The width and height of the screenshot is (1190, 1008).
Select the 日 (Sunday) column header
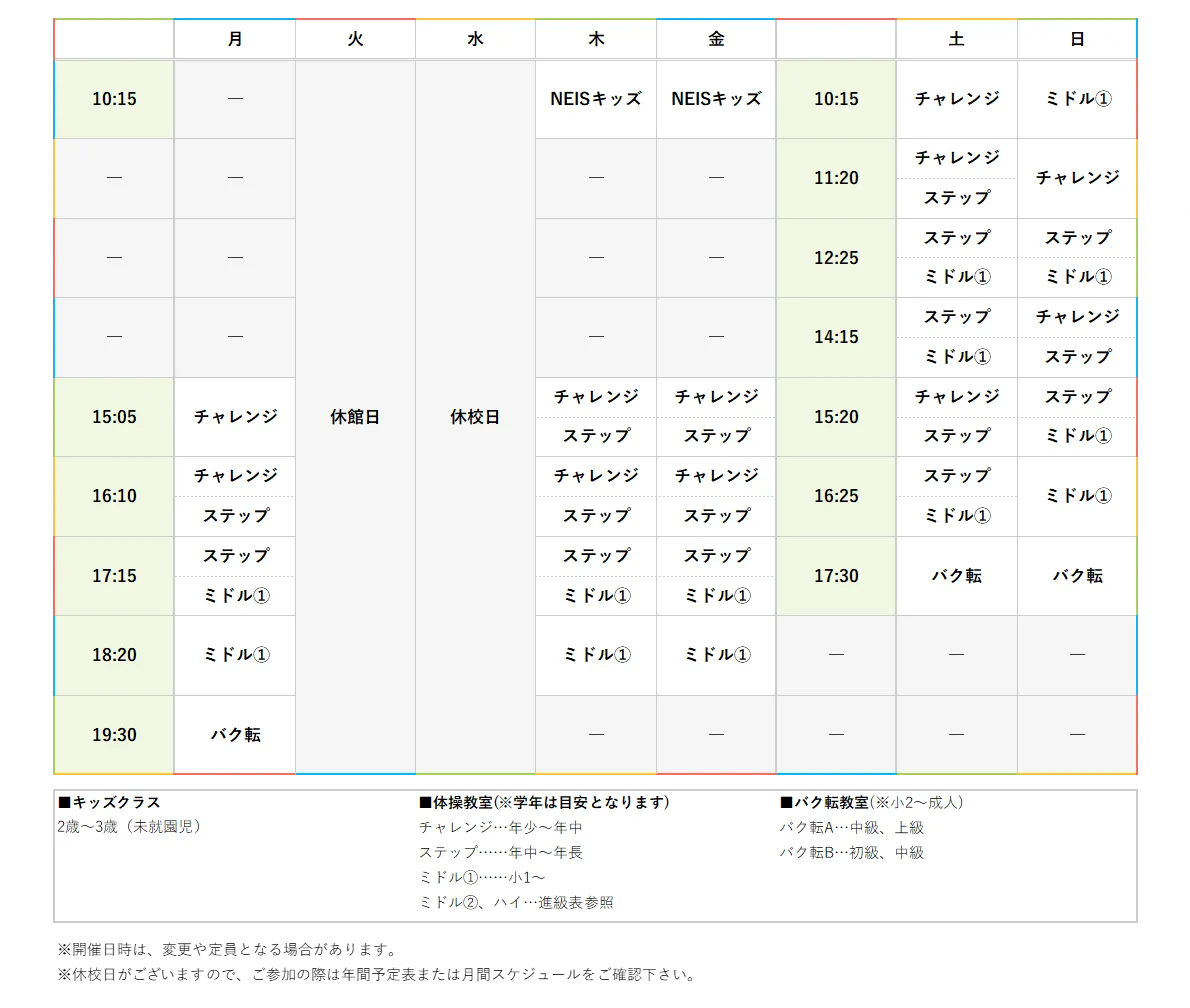(x=1077, y=40)
